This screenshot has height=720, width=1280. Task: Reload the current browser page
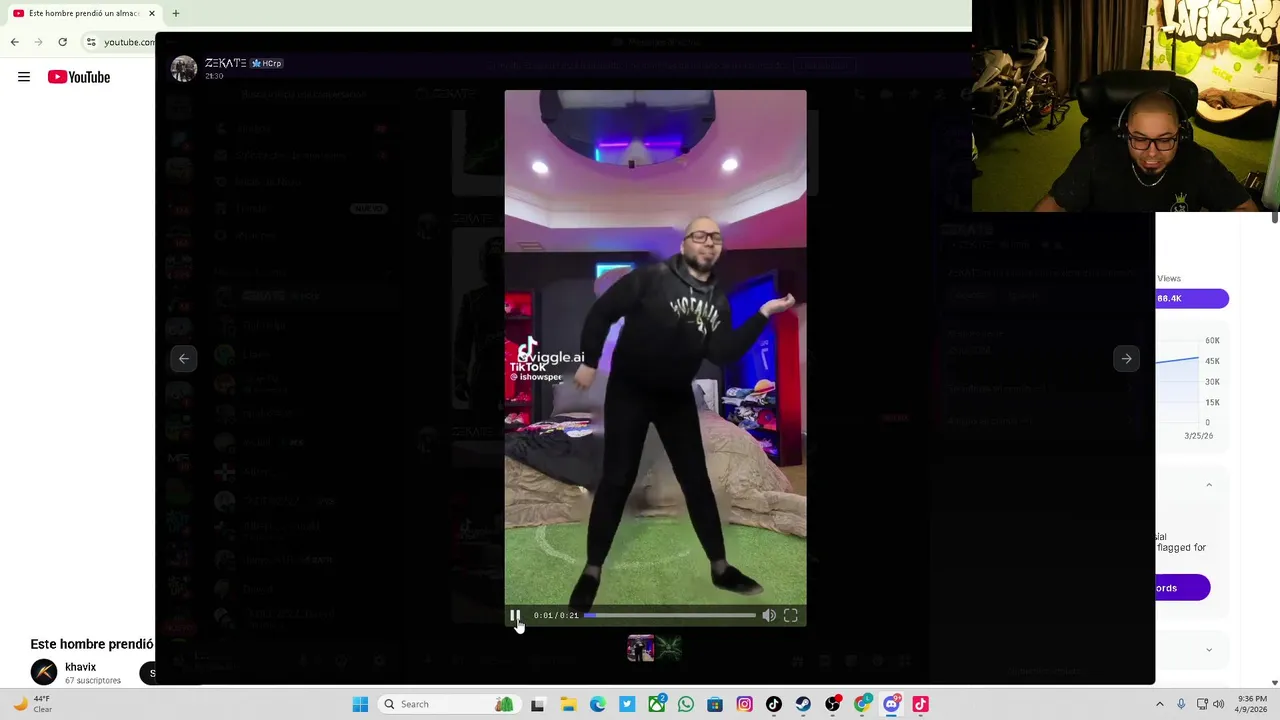tap(62, 42)
